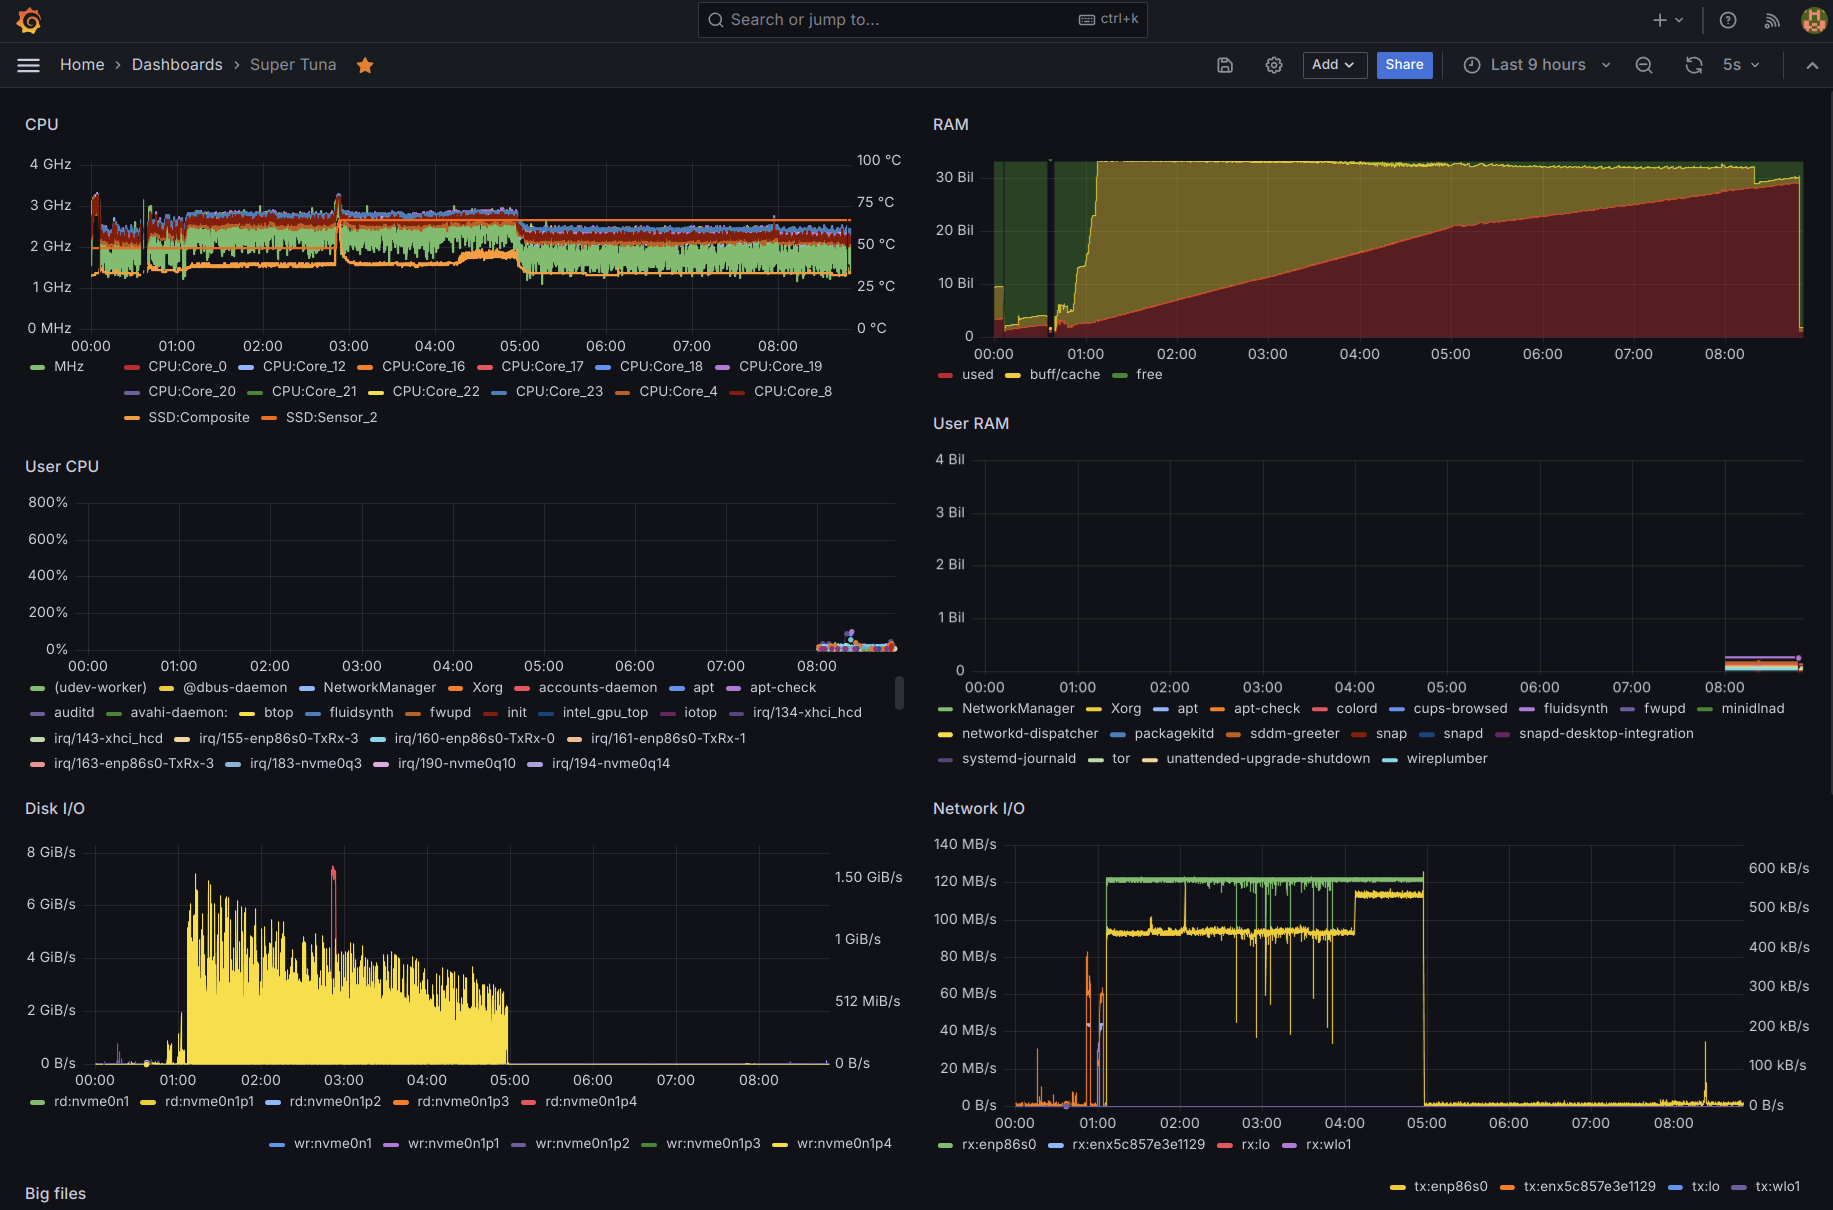Open the 5s refresh interval dropdown
Screen dimensions: 1833x1210
point(1741,65)
